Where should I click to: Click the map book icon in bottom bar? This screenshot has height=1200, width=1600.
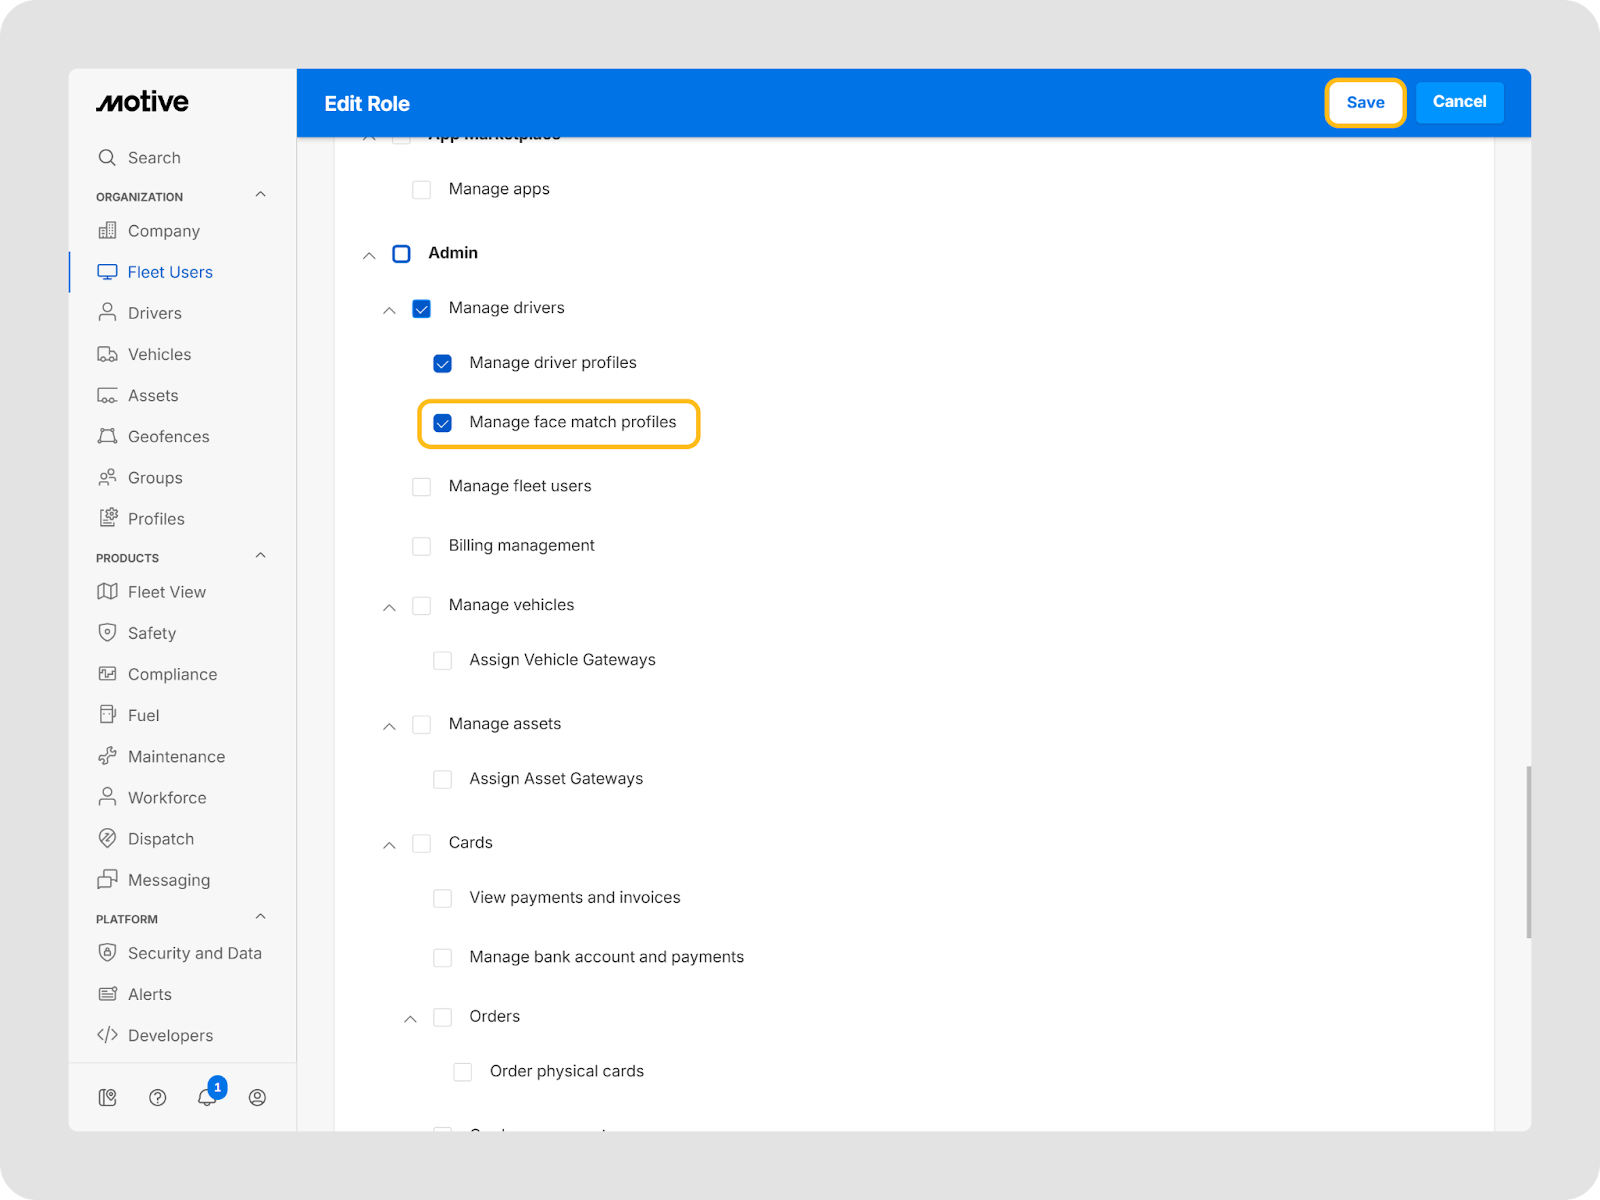pyautogui.click(x=107, y=1097)
